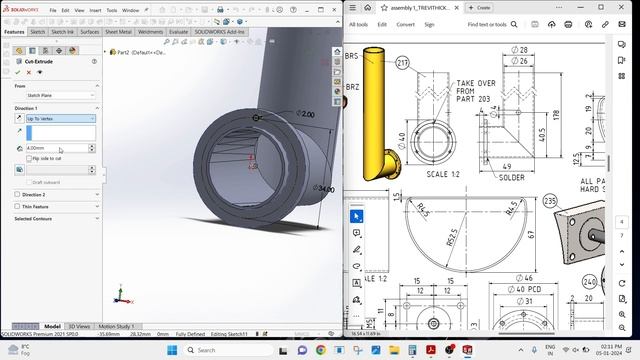Screen dimensions: 640x360
Task: Open Chrome from the taskbar
Action: tap(321, 350)
